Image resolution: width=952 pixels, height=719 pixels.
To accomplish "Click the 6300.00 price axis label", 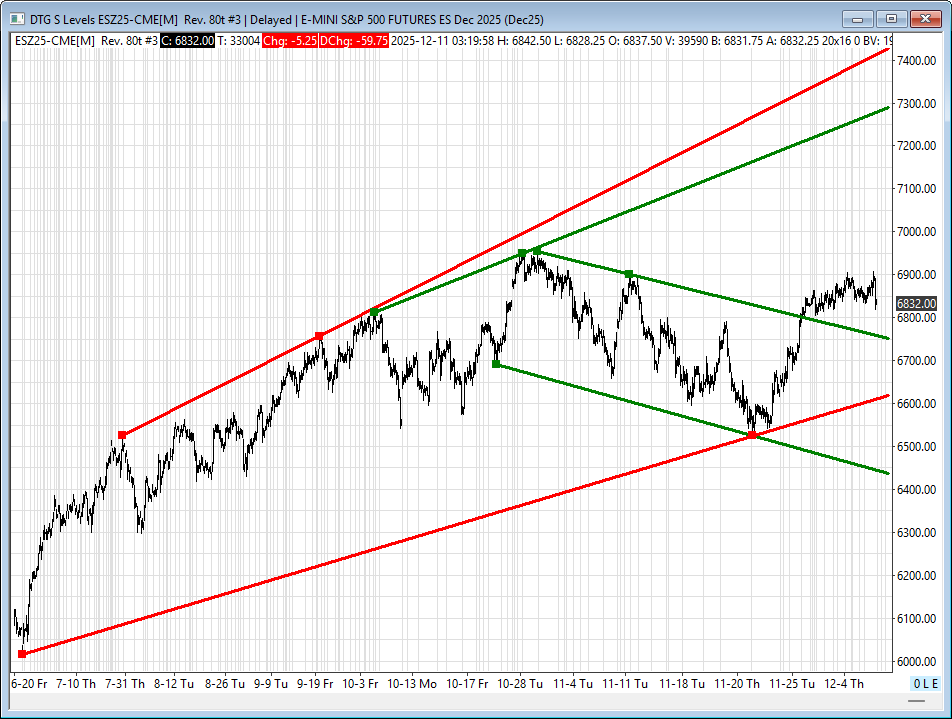I will [x=916, y=533].
